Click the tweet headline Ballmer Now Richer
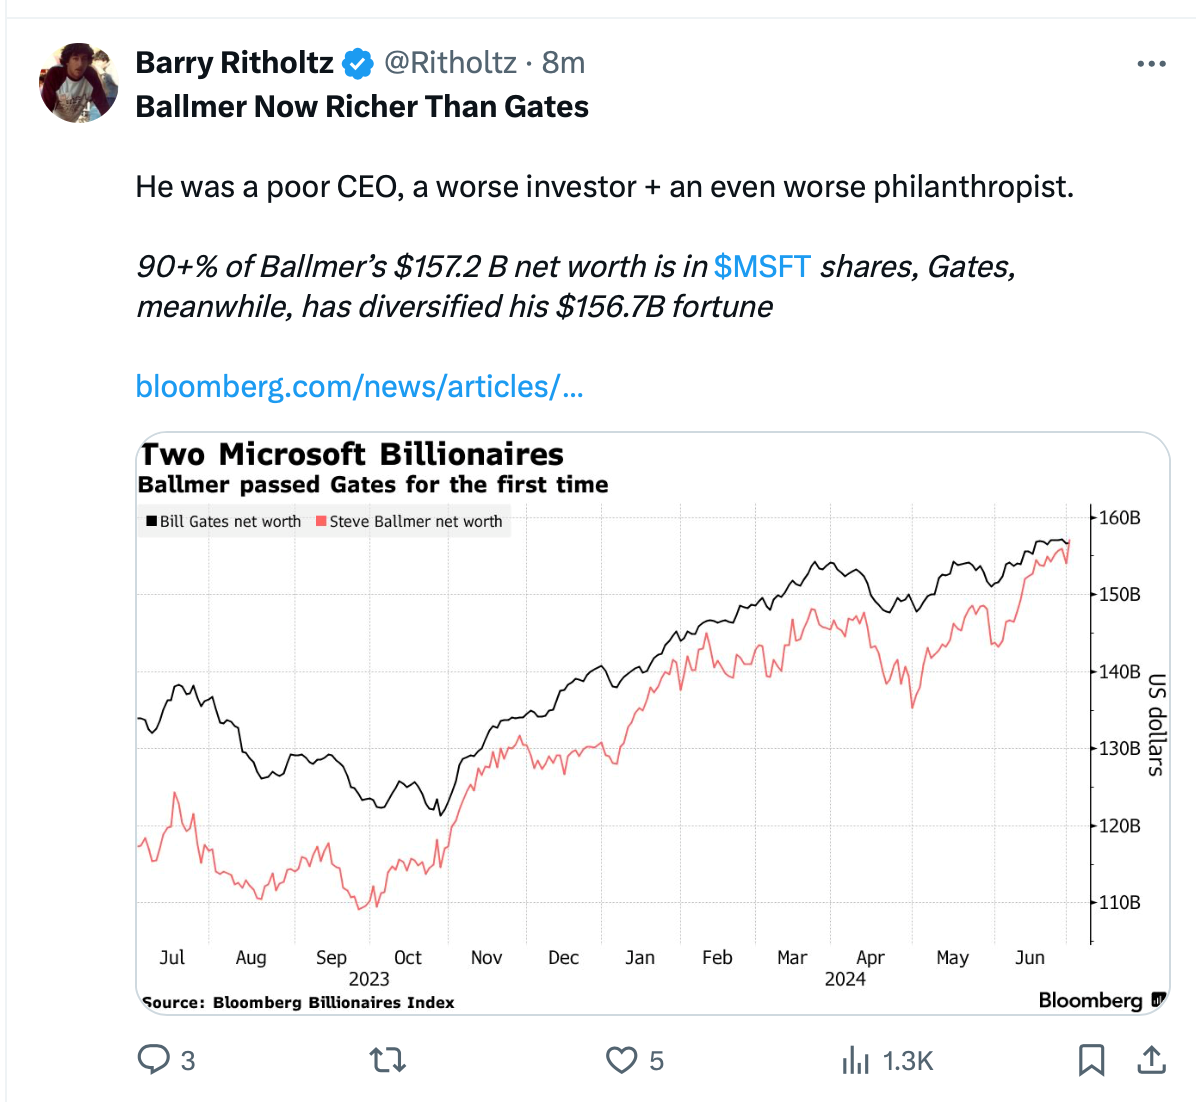The image size is (1196, 1102). tap(362, 107)
